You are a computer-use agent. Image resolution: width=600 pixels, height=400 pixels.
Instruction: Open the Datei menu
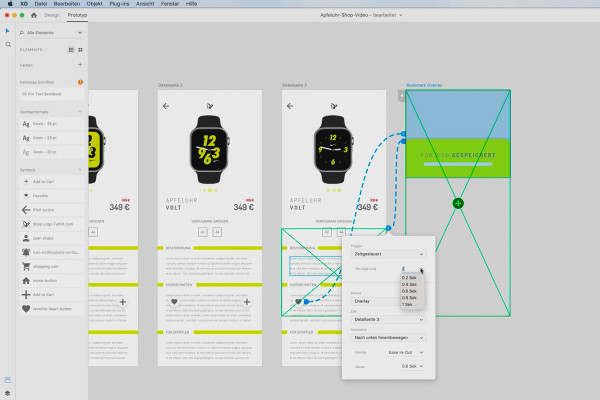41,3
